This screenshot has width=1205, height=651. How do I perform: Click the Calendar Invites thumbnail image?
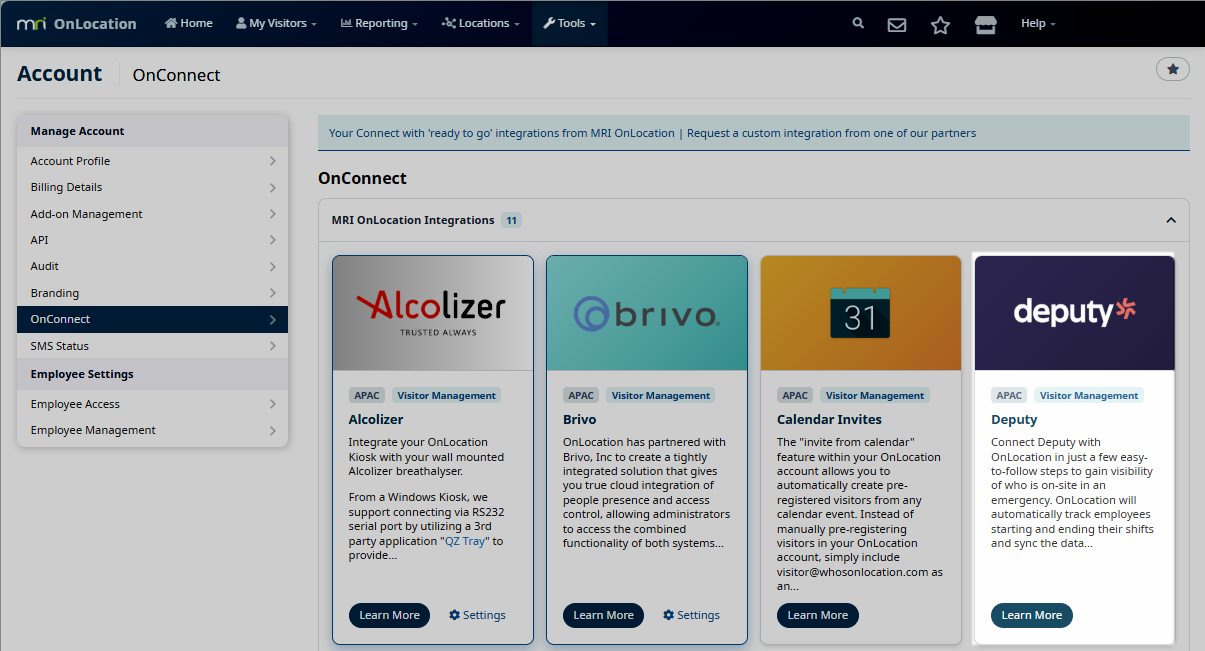[x=860, y=313]
